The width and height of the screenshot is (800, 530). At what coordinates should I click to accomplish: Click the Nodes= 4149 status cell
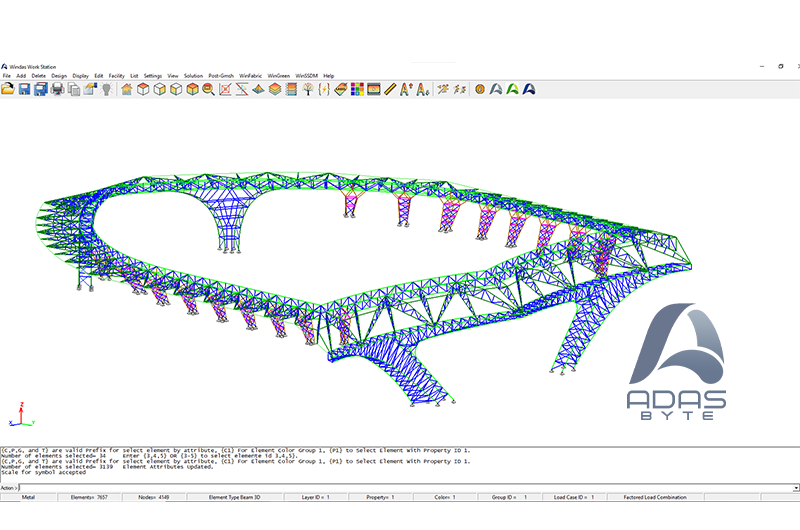(x=154, y=497)
